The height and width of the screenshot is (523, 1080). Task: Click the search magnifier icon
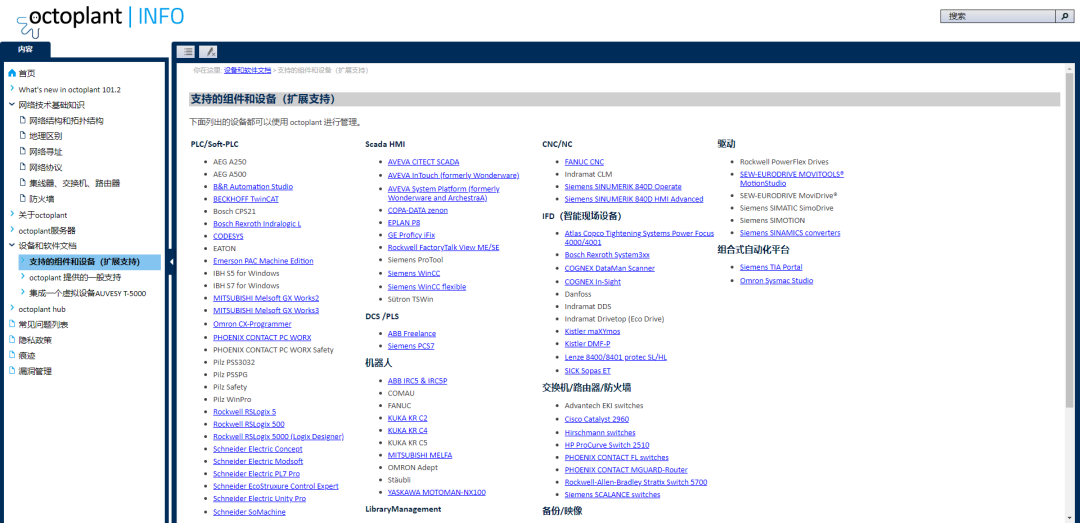pos(1063,16)
